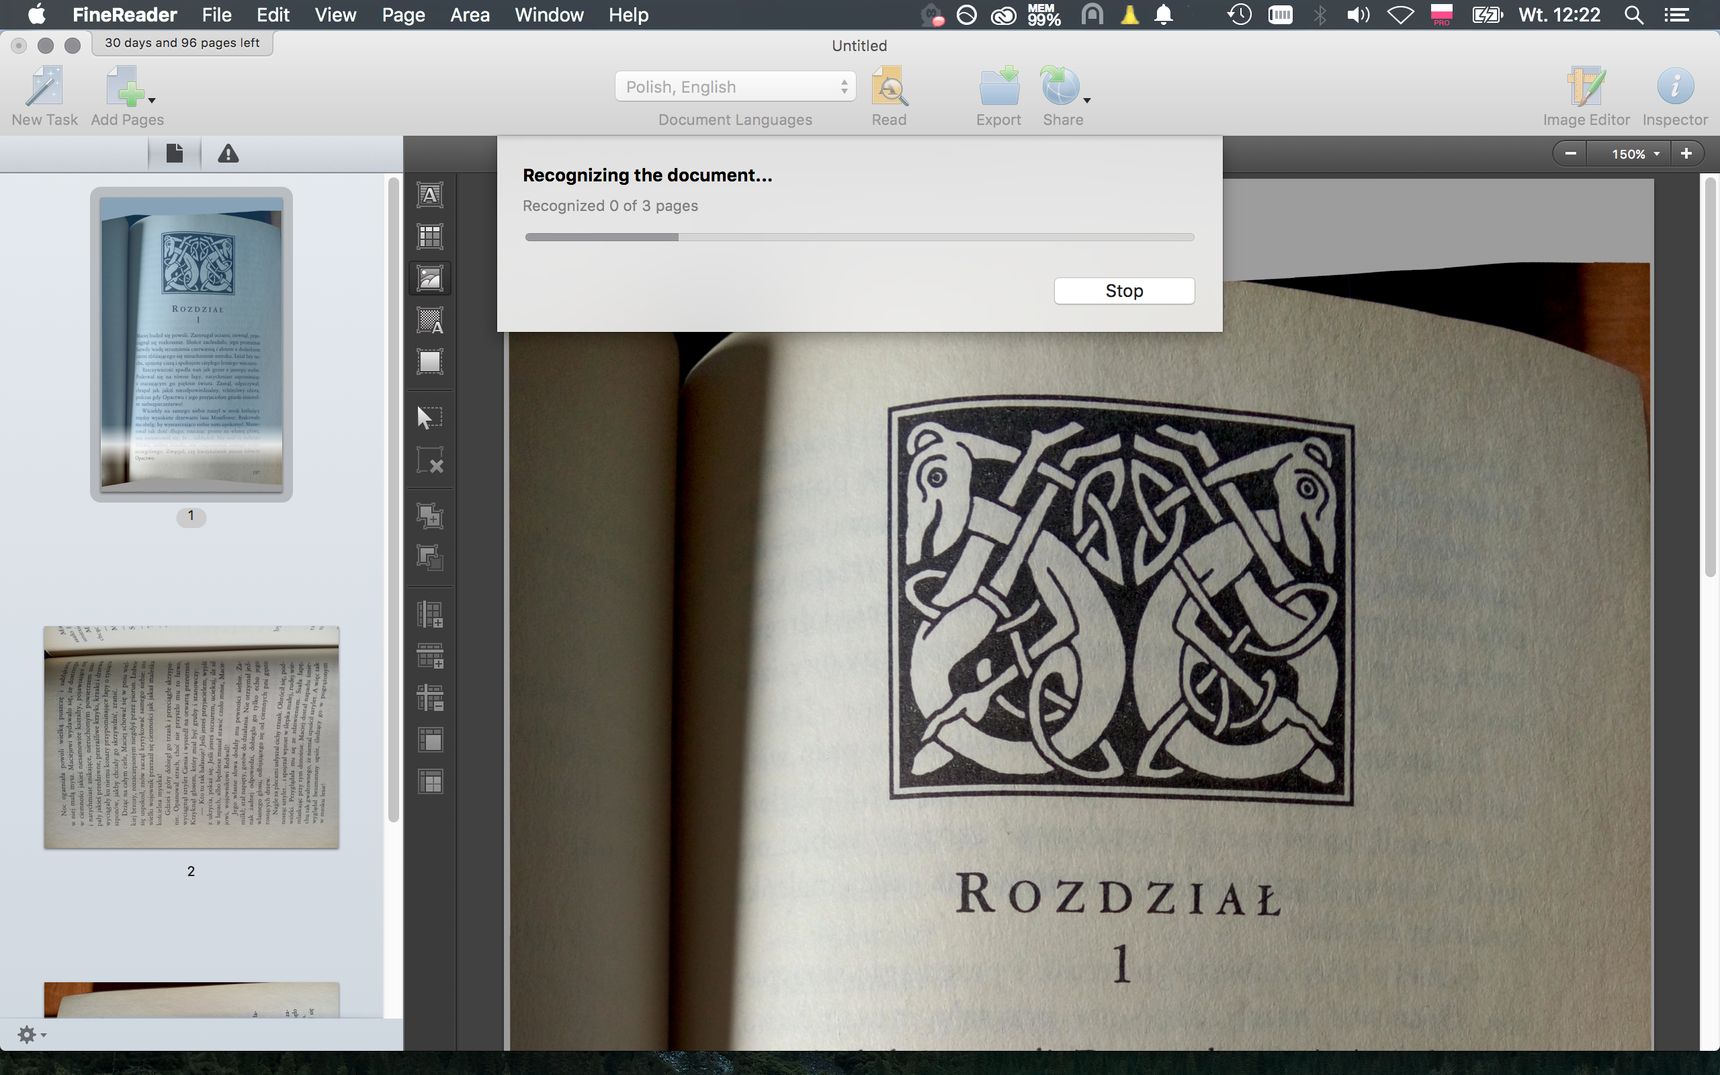
Task: Select page 1 thumbnail
Action: 191,344
